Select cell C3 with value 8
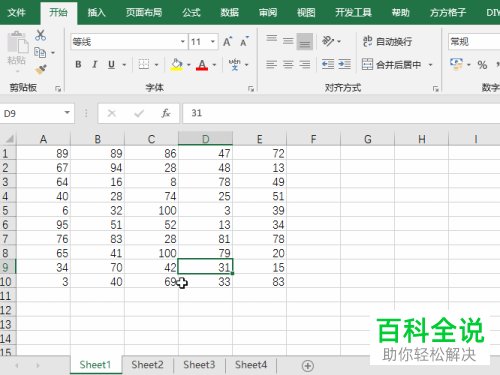Viewport: 500px width, 375px height. [x=151, y=182]
